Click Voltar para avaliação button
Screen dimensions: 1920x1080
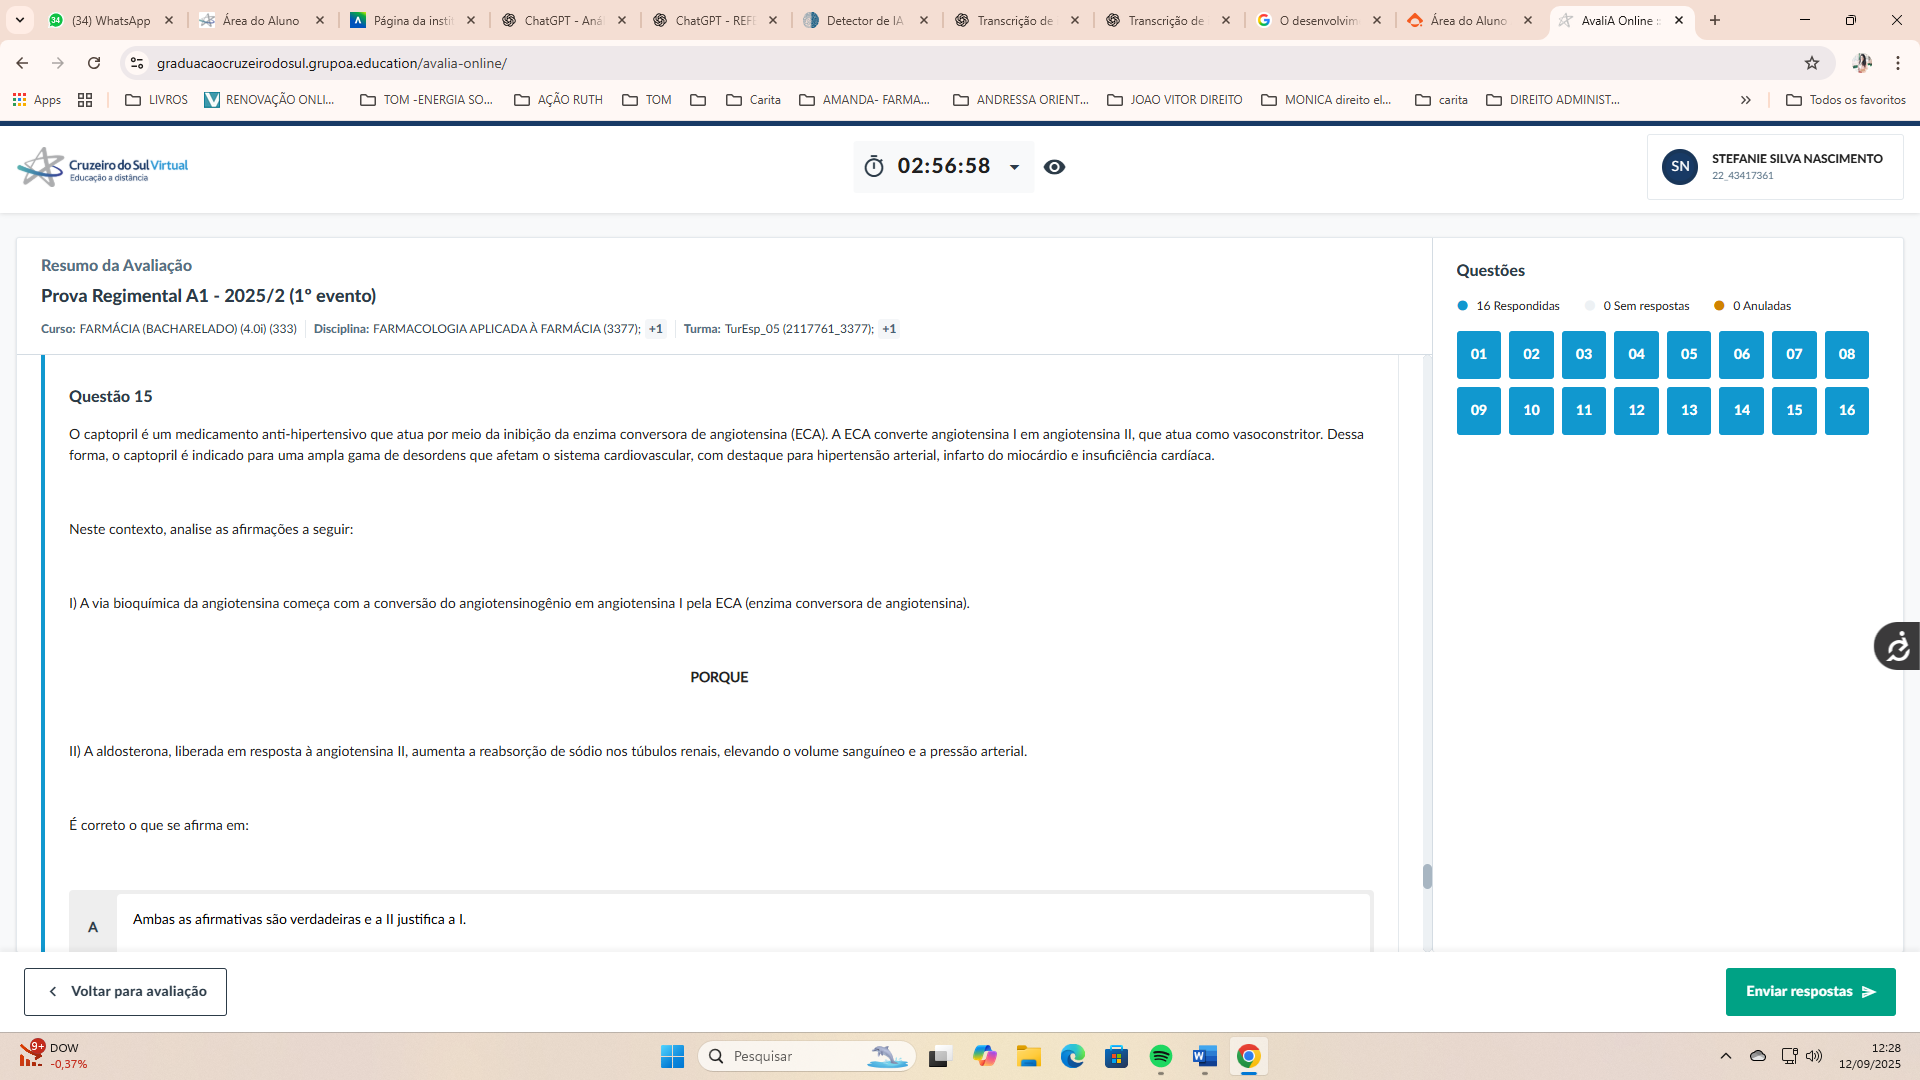pyautogui.click(x=125, y=992)
